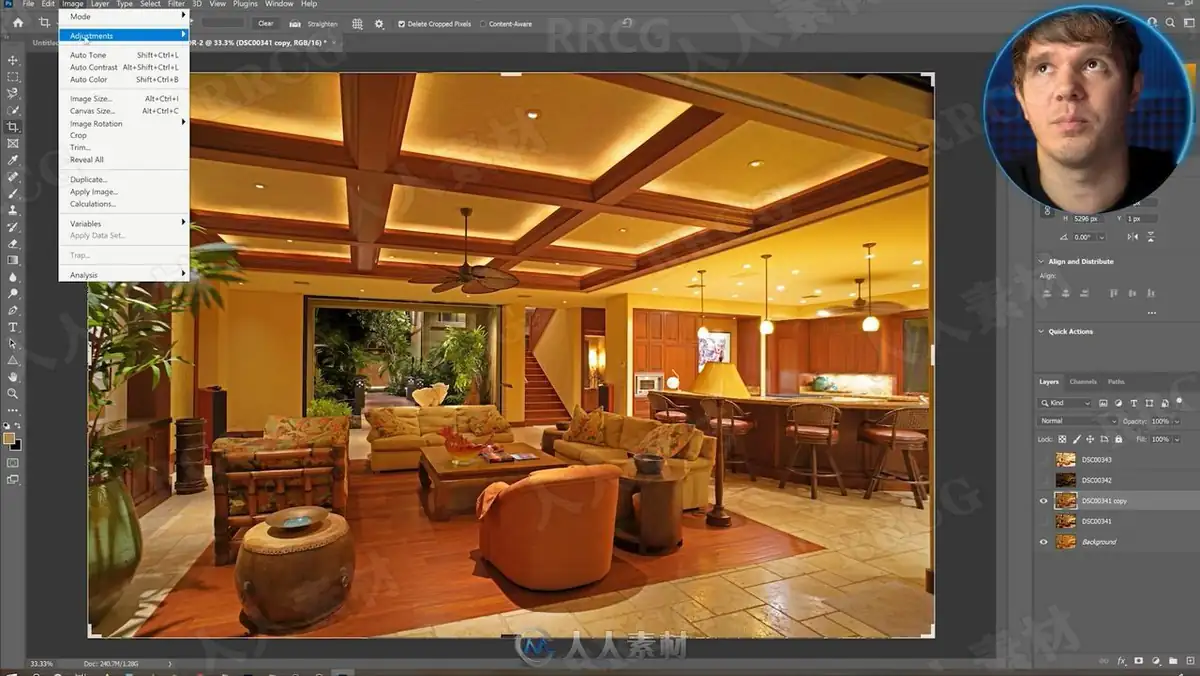Viewport: 1200px width, 676px height.
Task: Toggle lock all padlock icon
Action: pyautogui.click(x=1118, y=439)
